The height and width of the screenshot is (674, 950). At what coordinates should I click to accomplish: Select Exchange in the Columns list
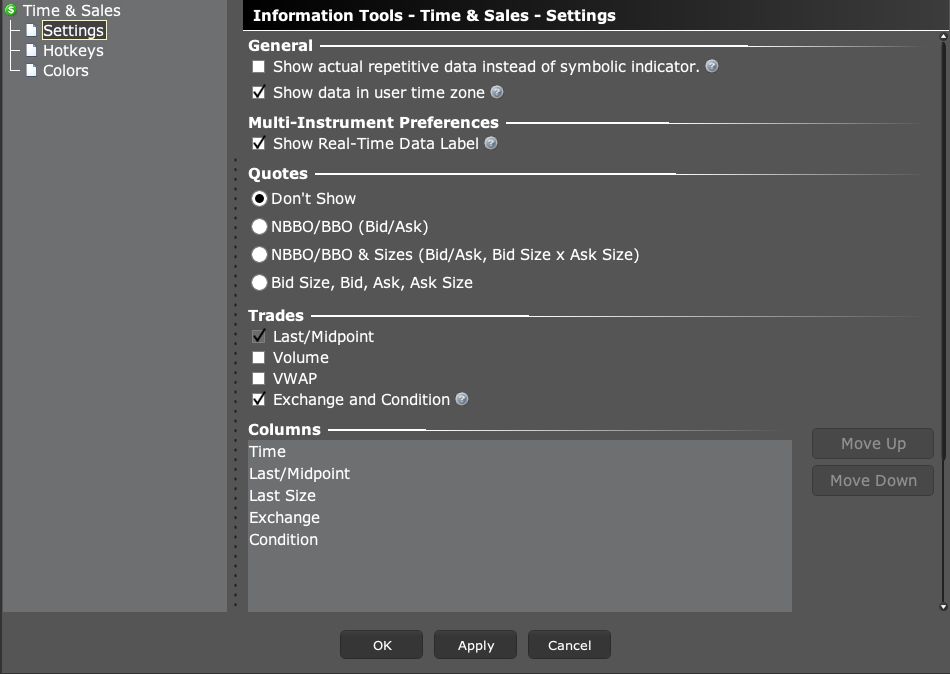coord(520,518)
